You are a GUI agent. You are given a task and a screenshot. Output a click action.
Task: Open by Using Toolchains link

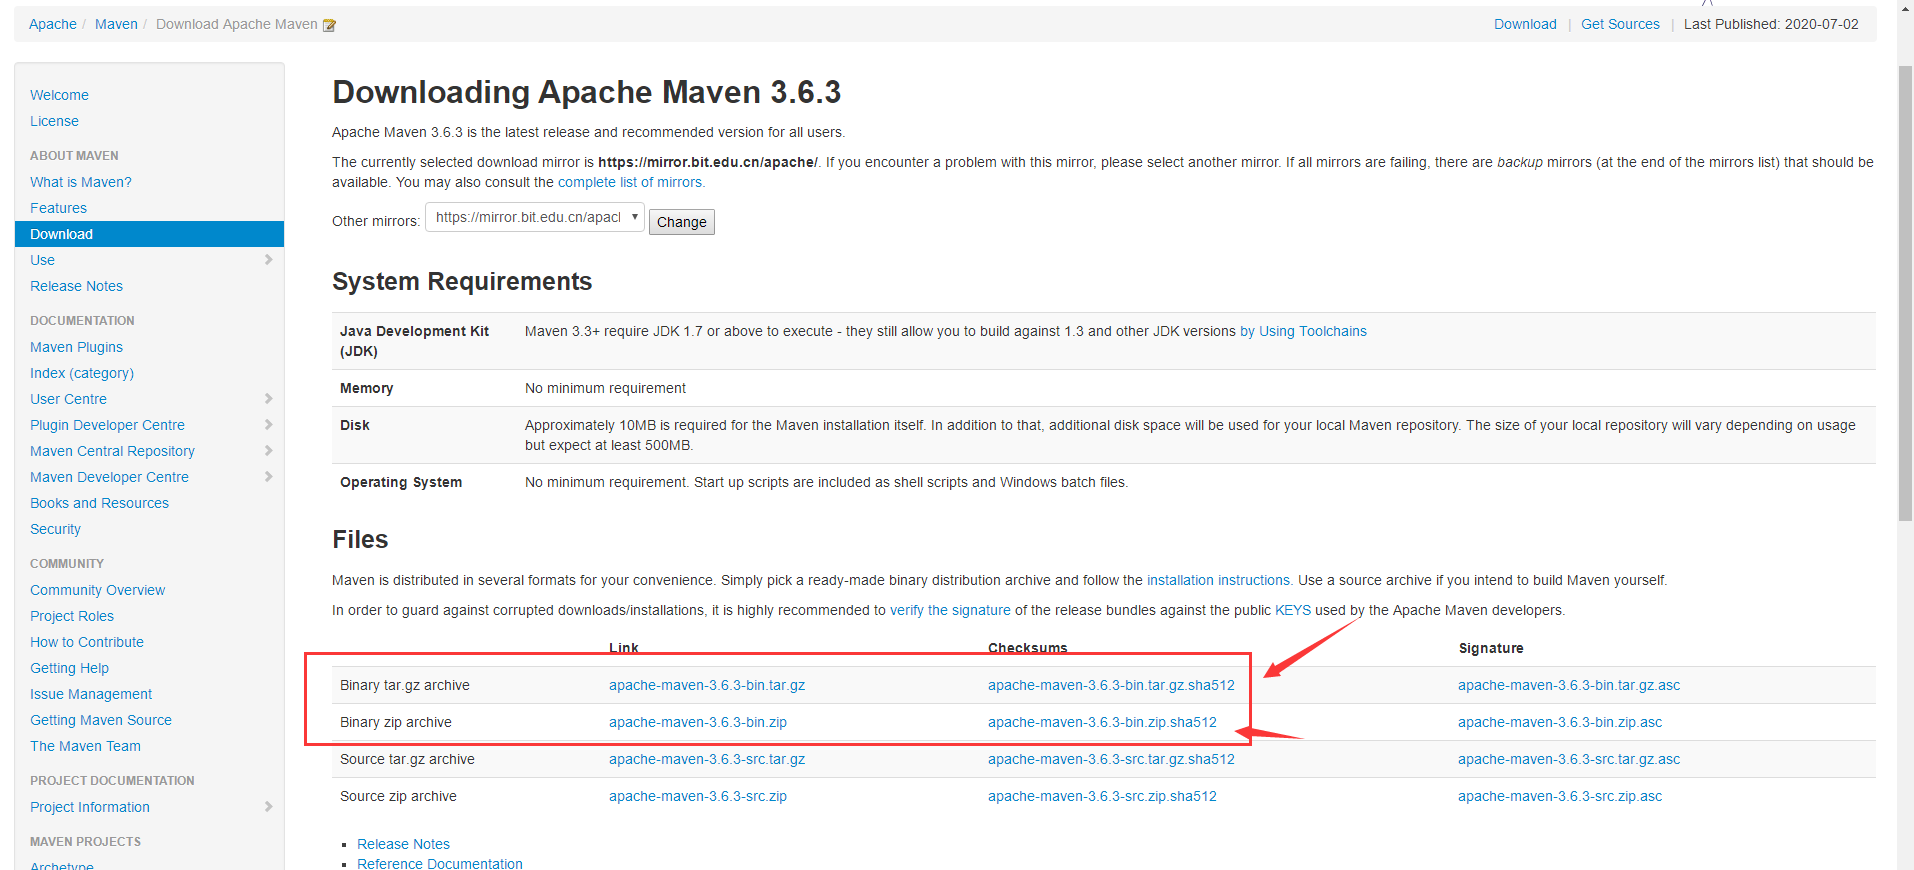[x=1303, y=331]
